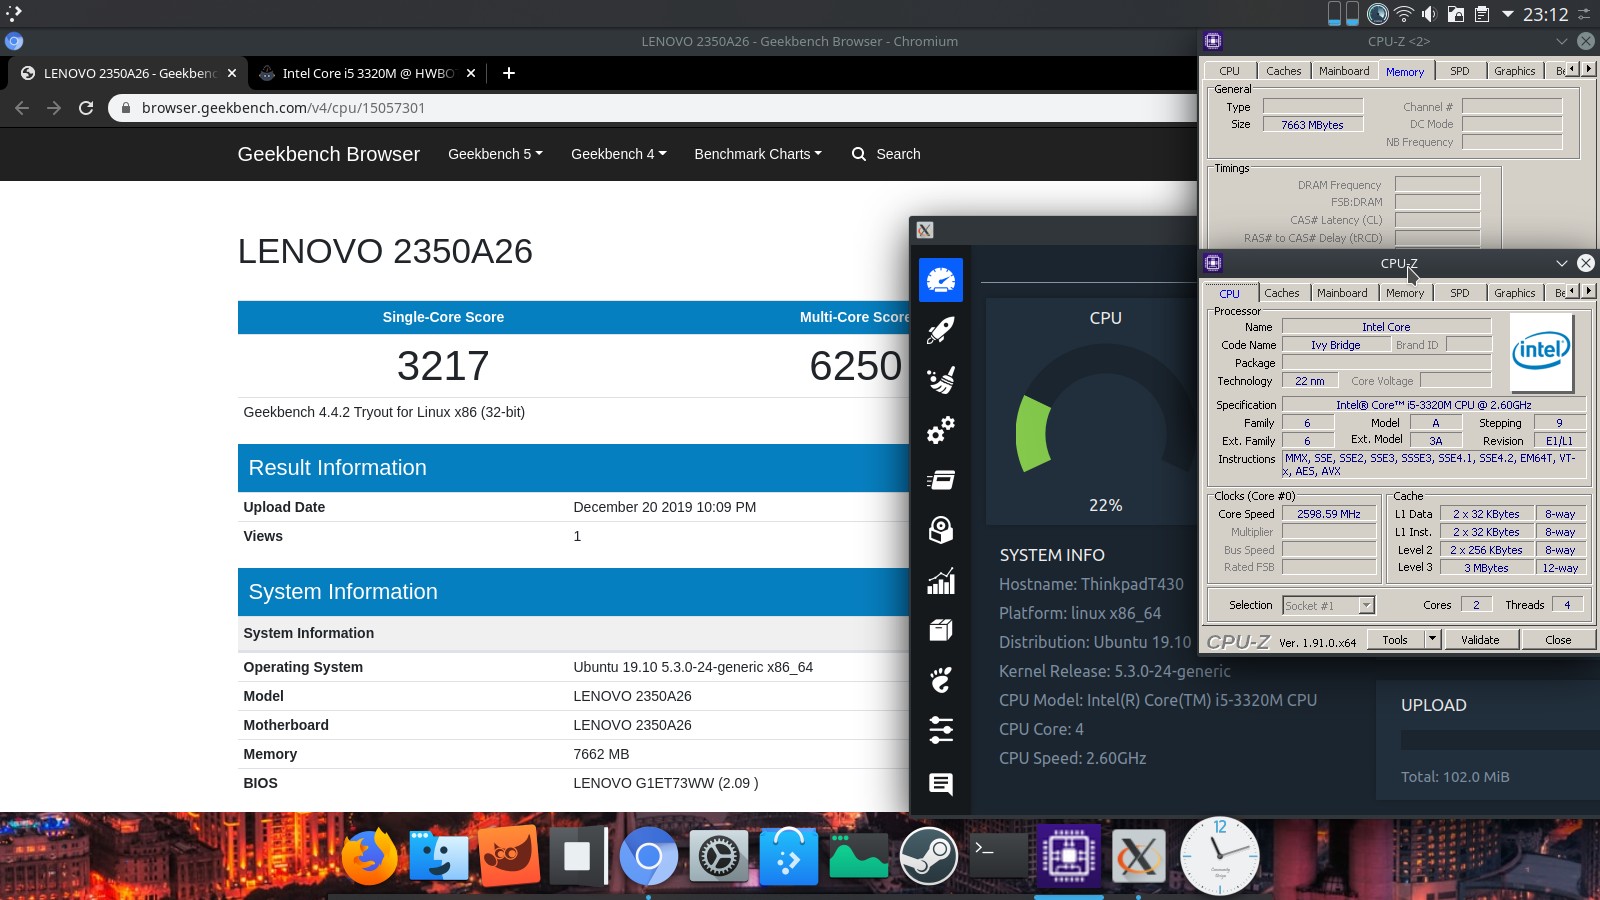Screen dimensions: 1600x900
Task: Switch to Mainboard tab in front CPU-Z
Action: (1342, 293)
